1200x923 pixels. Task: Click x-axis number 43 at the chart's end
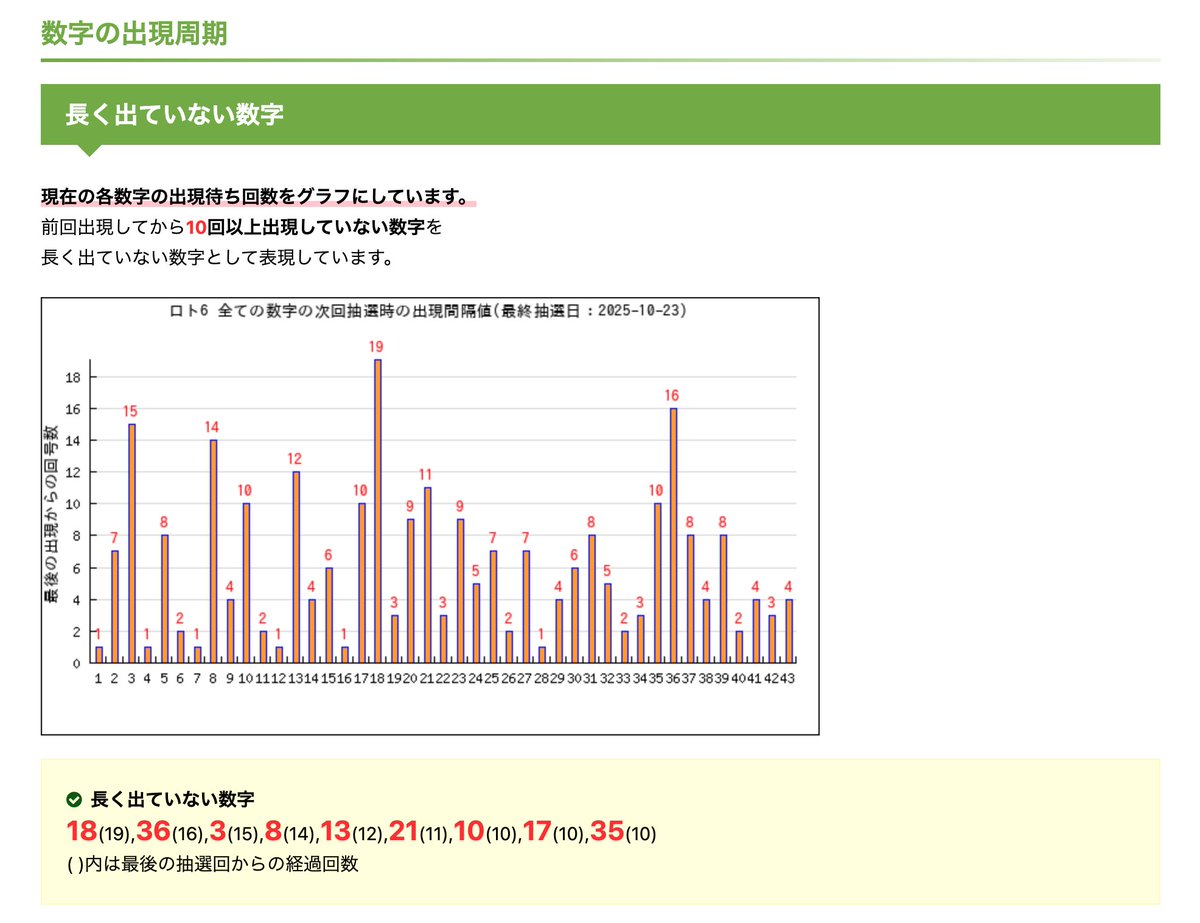coord(789,678)
